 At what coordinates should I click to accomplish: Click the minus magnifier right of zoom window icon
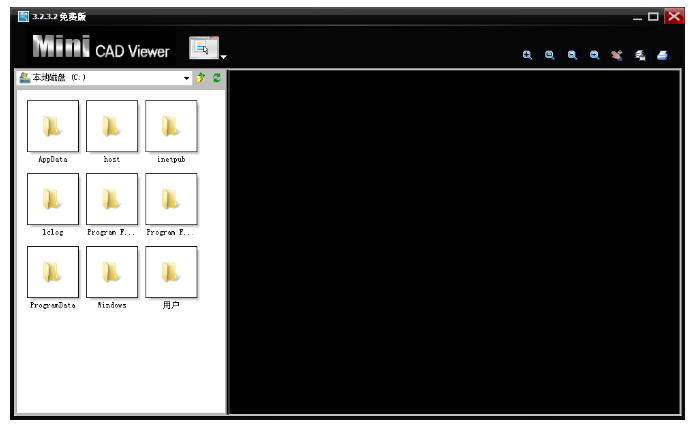[572, 55]
